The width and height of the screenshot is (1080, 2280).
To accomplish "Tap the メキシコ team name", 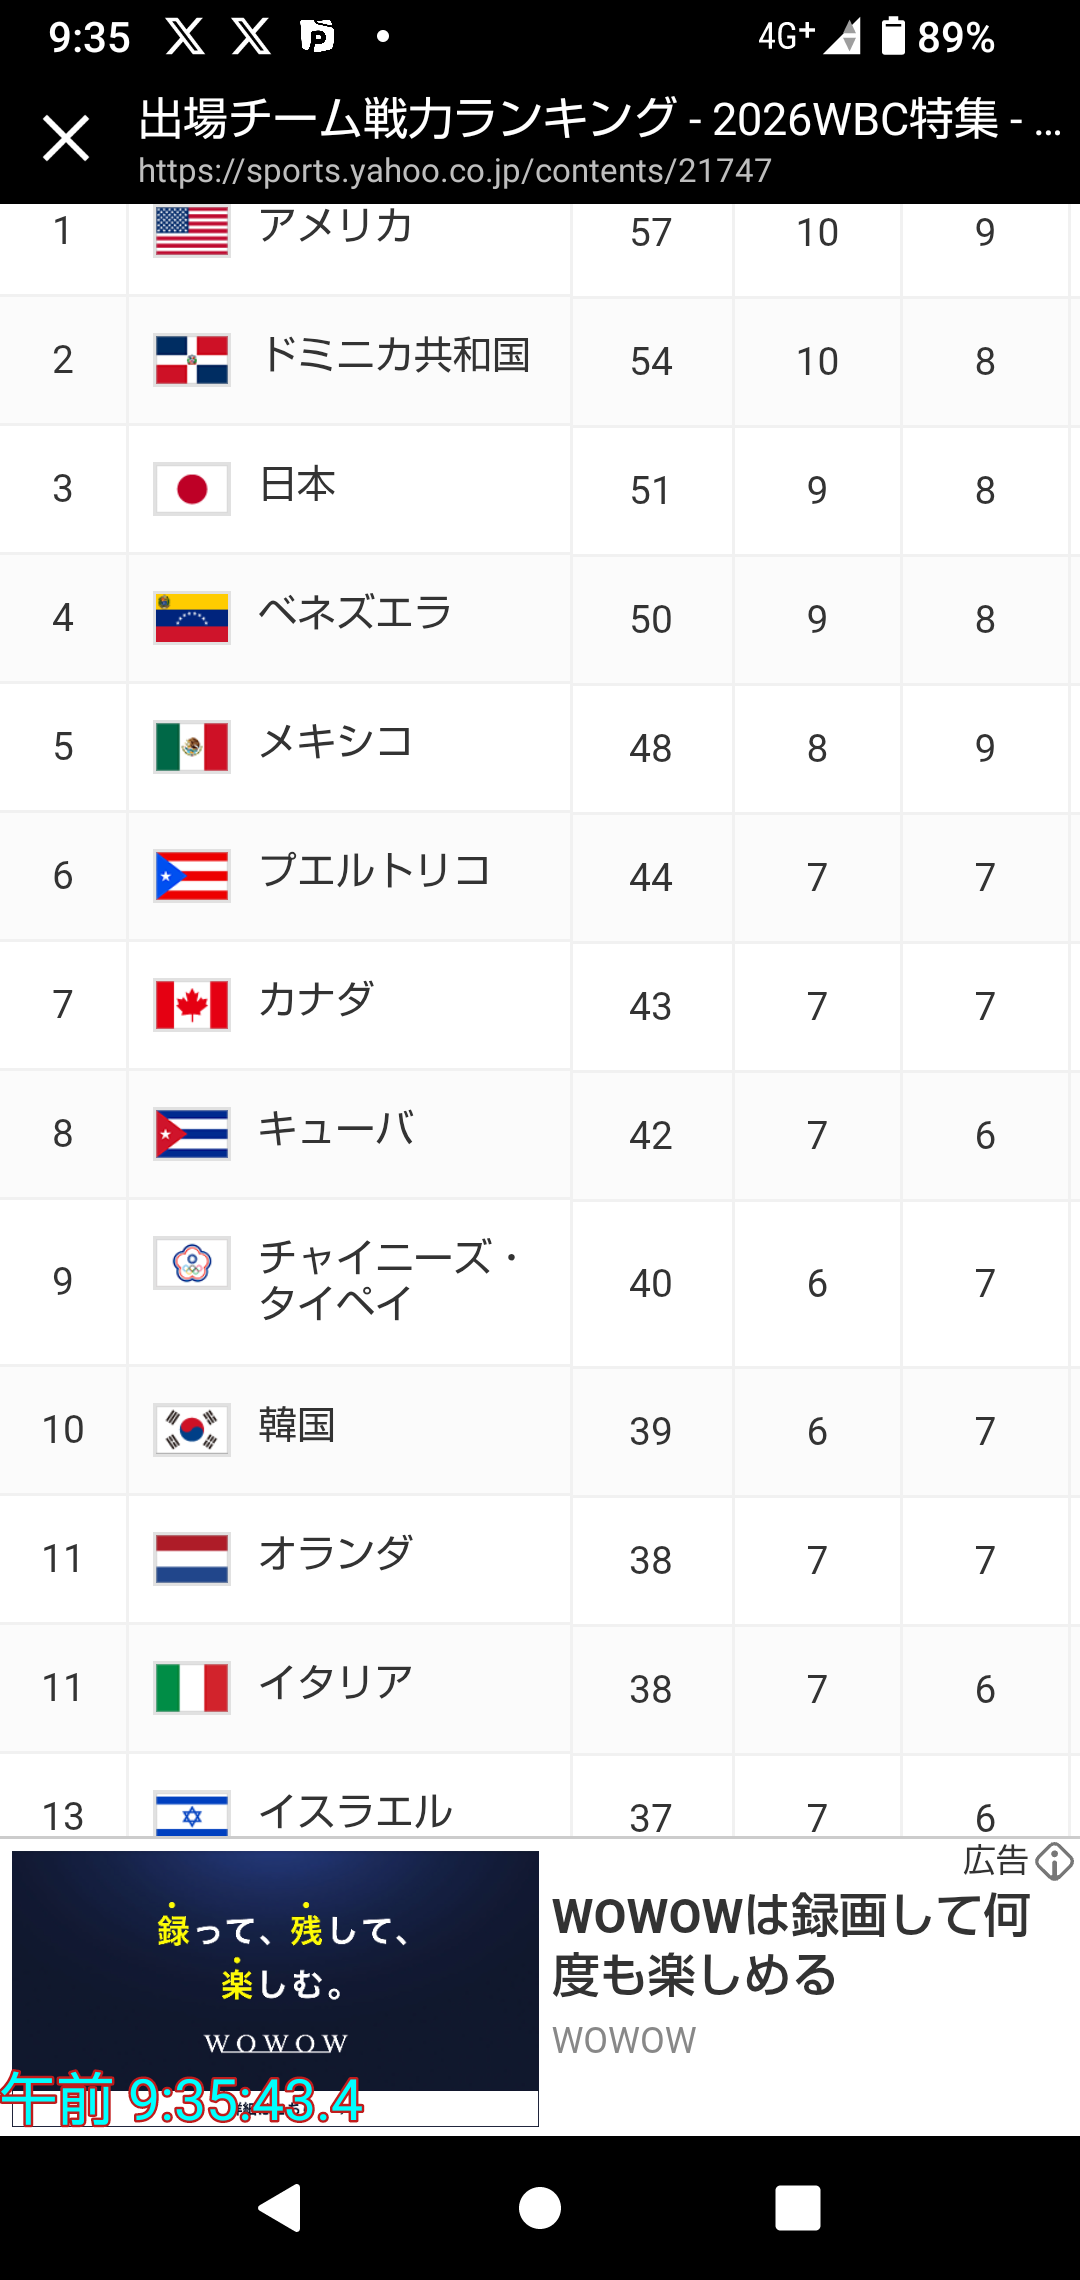I will [336, 743].
